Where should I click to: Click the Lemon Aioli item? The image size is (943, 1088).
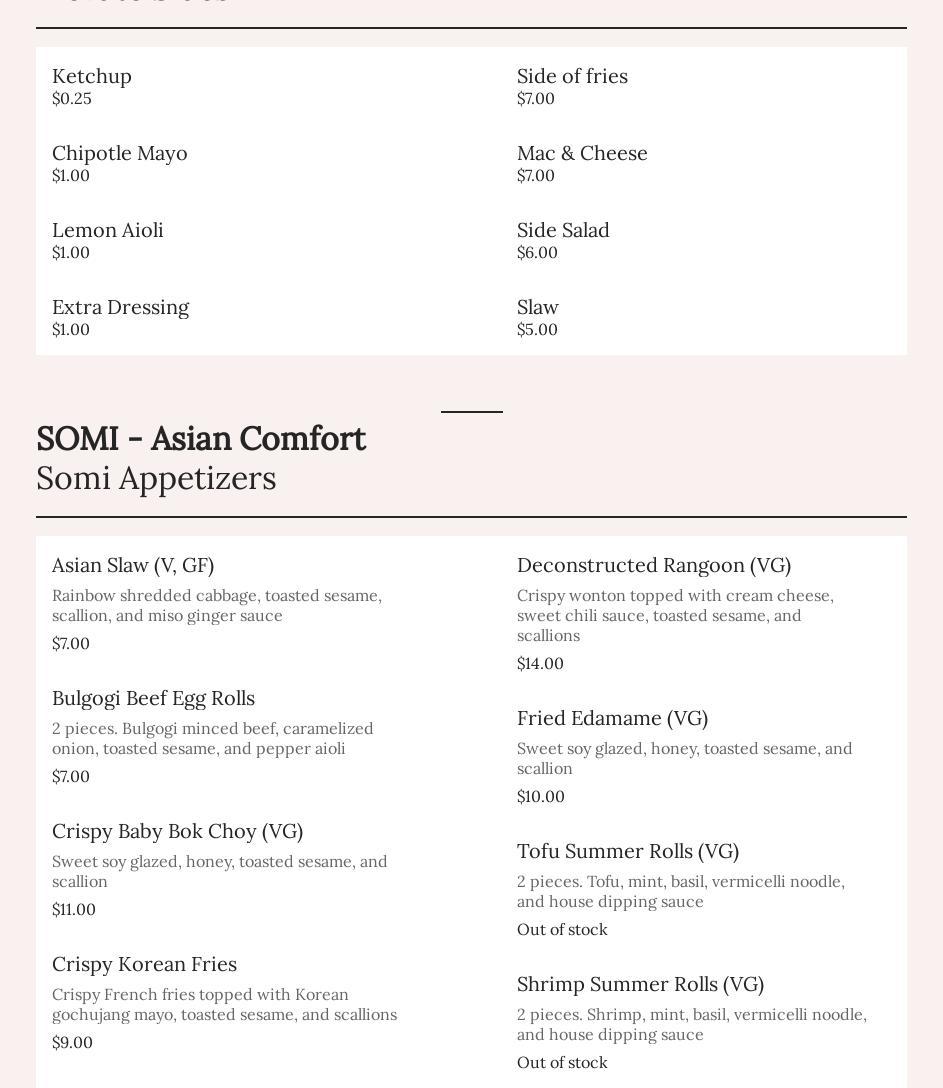pos(108,230)
